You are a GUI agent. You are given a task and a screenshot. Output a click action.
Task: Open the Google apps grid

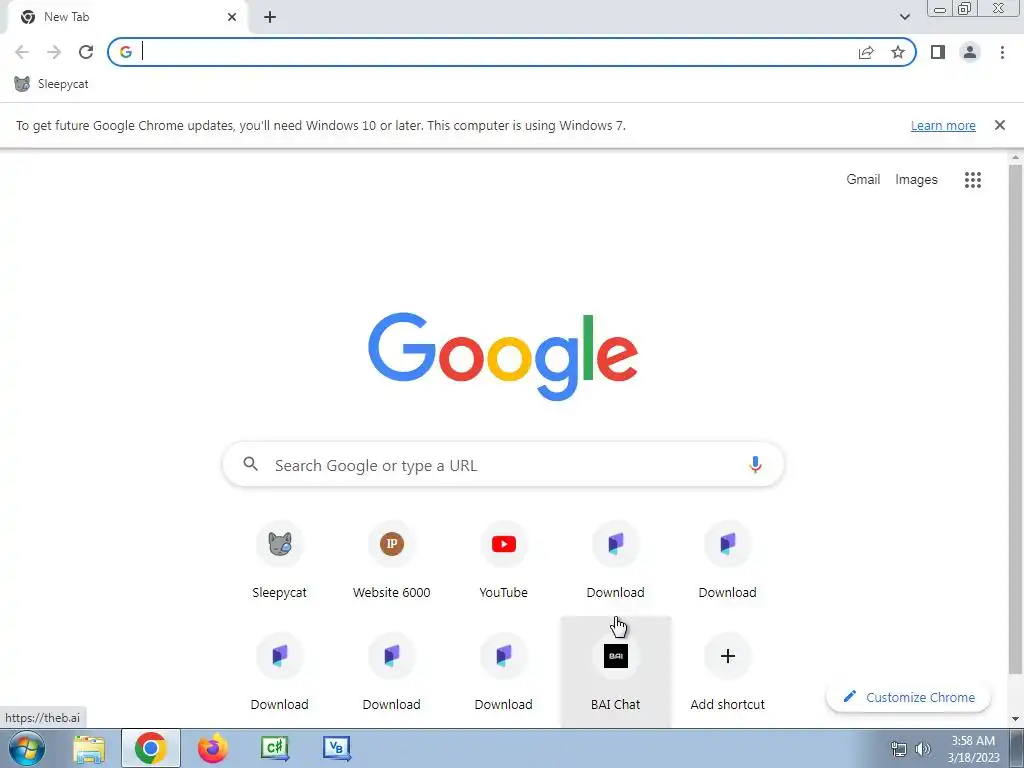(x=973, y=180)
